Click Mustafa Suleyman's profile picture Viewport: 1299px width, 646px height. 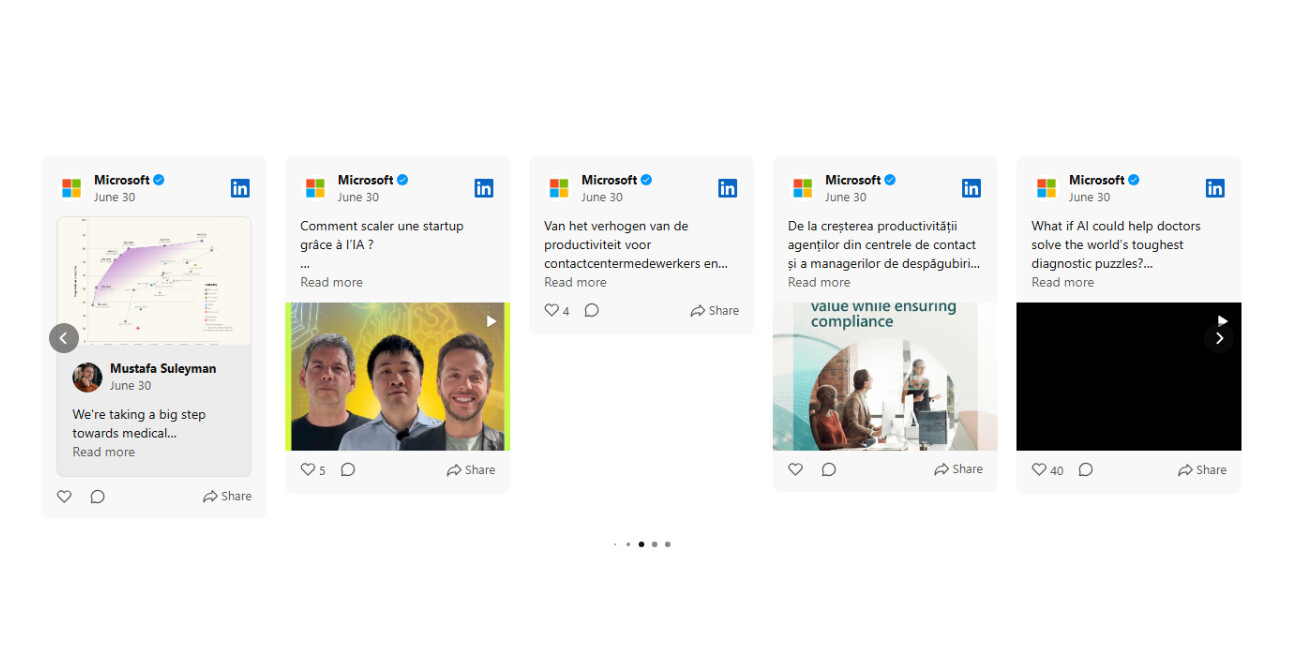coord(87,377)
